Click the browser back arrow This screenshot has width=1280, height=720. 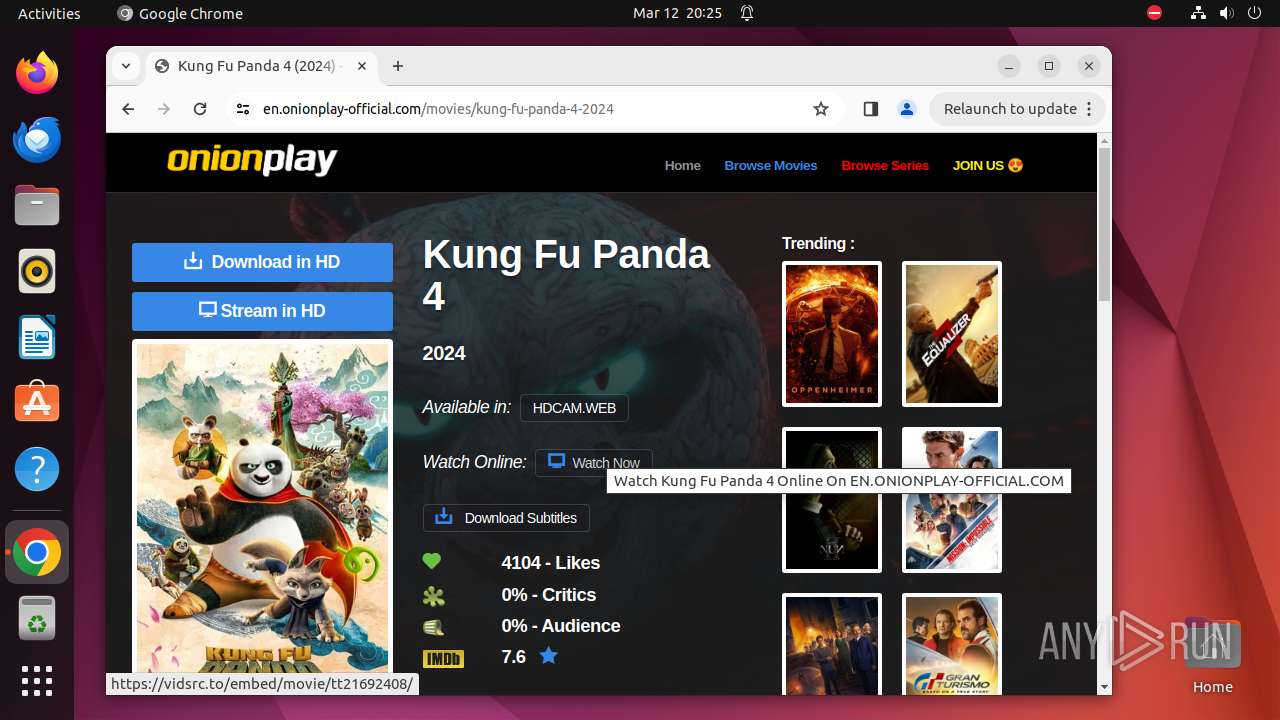tap(128, 109)
